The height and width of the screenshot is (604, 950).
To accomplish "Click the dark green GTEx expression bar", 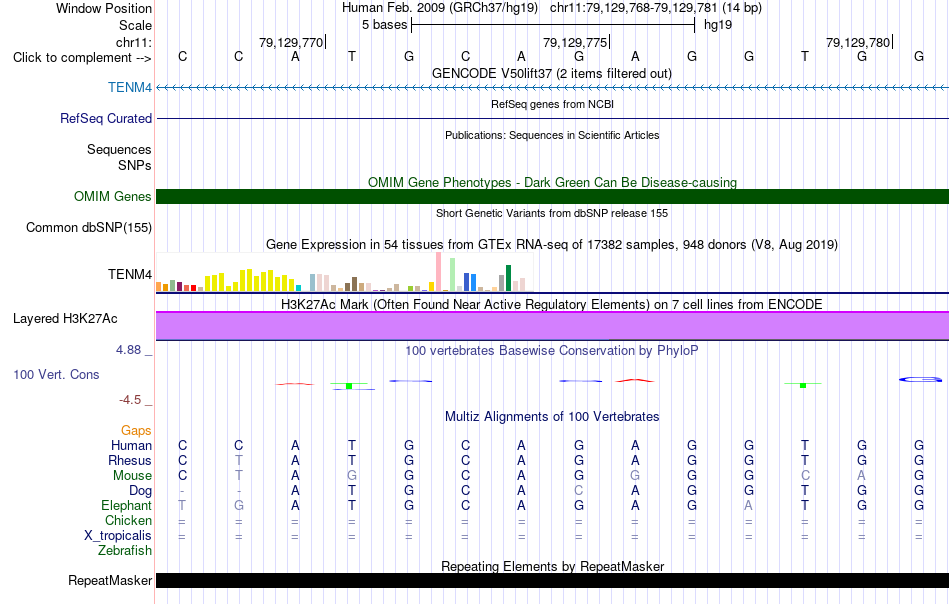I will tap(508, 278).
